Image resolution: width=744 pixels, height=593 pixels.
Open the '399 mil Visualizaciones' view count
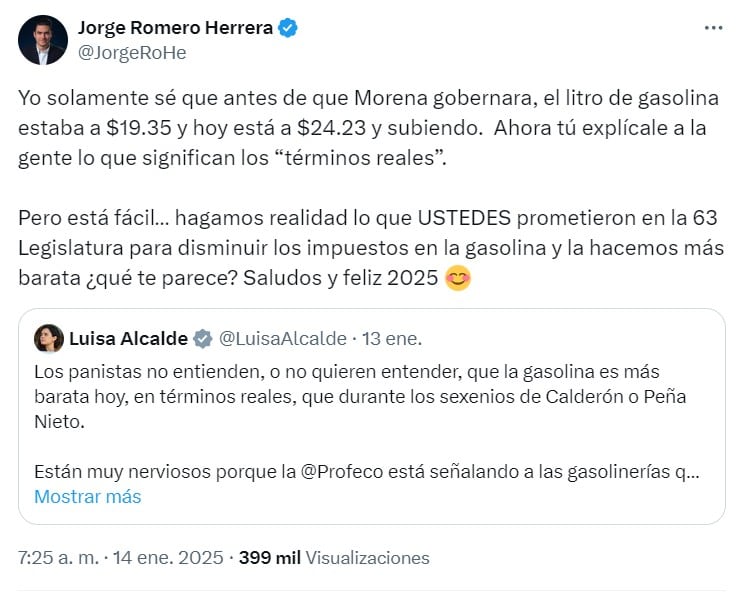coord(334,558)
